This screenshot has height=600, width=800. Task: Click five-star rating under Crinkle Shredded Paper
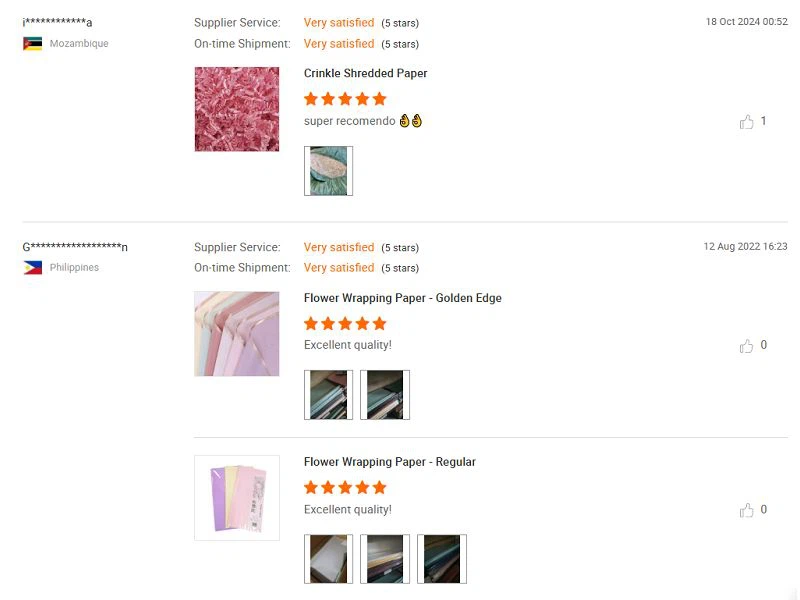tap(345, 99)
